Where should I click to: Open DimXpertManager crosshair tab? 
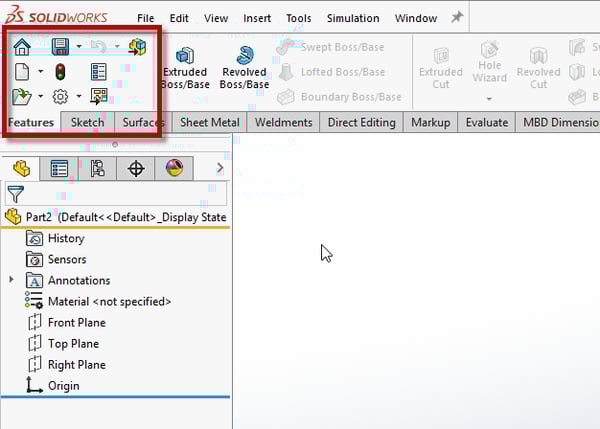136,168
